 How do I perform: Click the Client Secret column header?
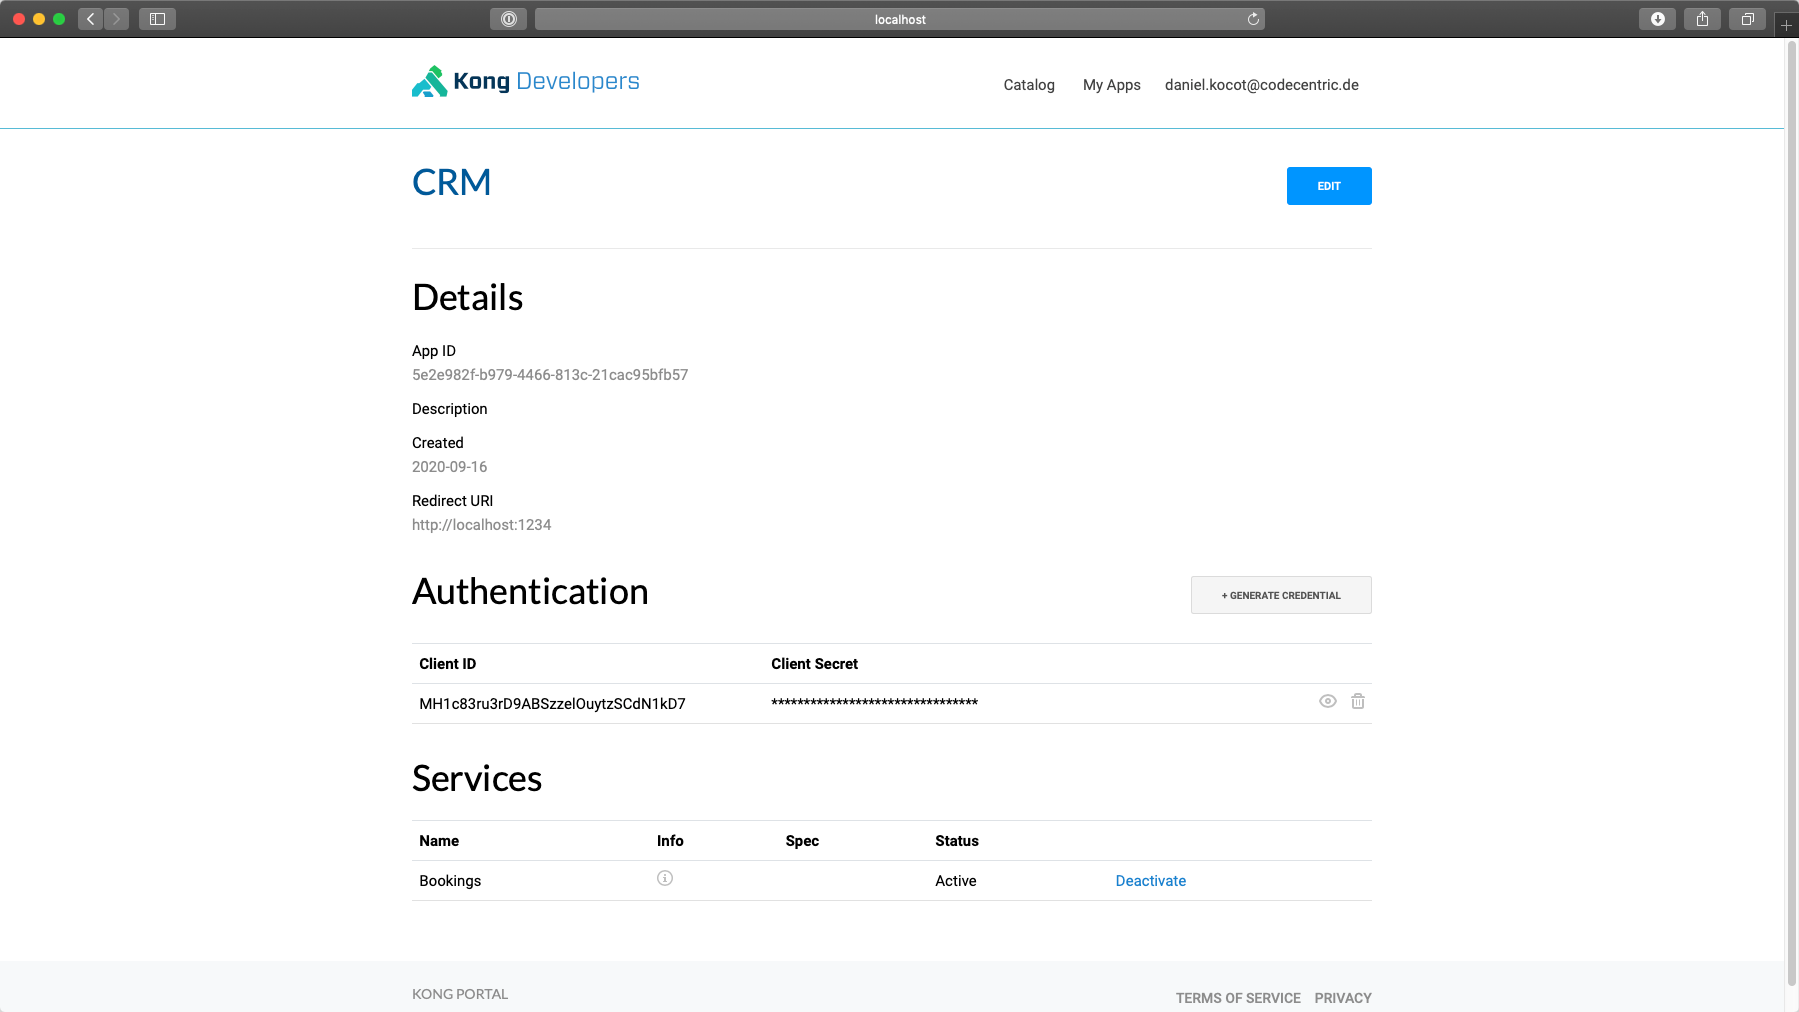point(814,664)
